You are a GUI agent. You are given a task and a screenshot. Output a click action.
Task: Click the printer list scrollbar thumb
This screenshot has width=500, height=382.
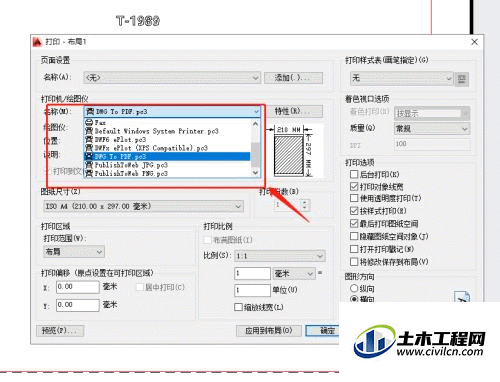(255, 155)
